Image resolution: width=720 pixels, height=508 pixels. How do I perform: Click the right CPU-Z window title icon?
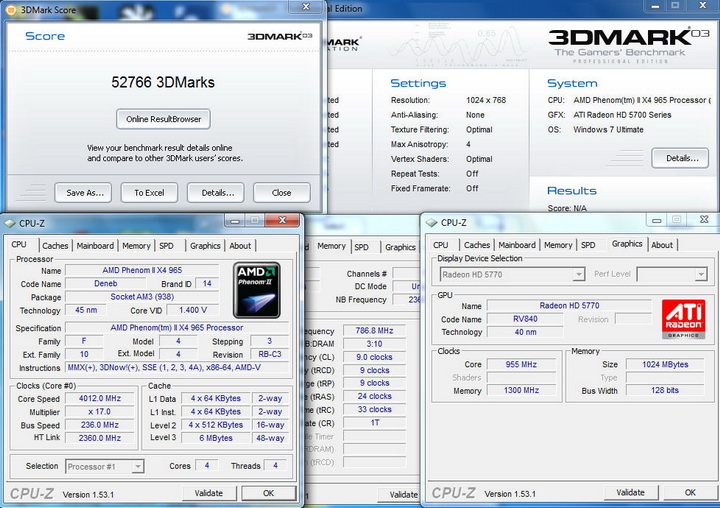432,223
